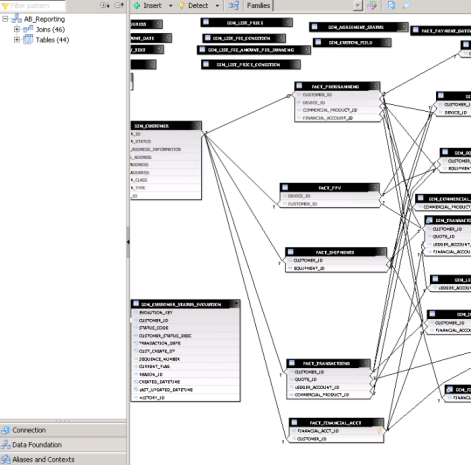
Task: Click the table icon on DIM_AGREEMENT_STATUS
Action: 314,27
